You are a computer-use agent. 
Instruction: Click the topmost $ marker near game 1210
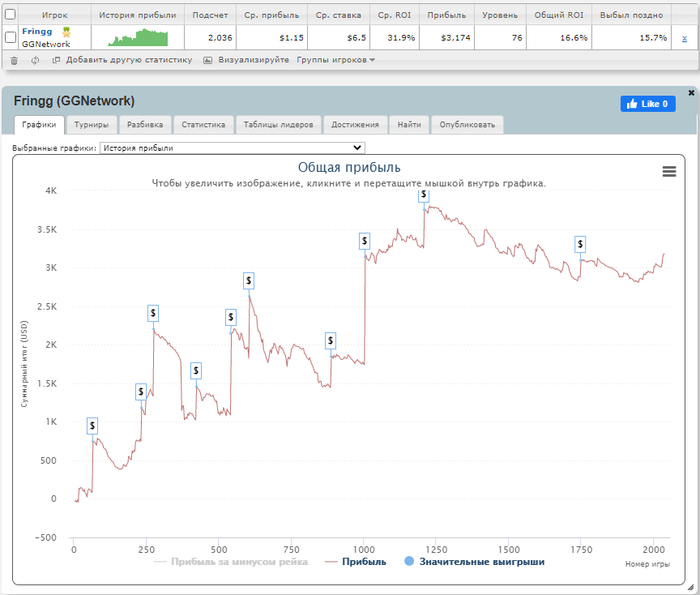424,195
